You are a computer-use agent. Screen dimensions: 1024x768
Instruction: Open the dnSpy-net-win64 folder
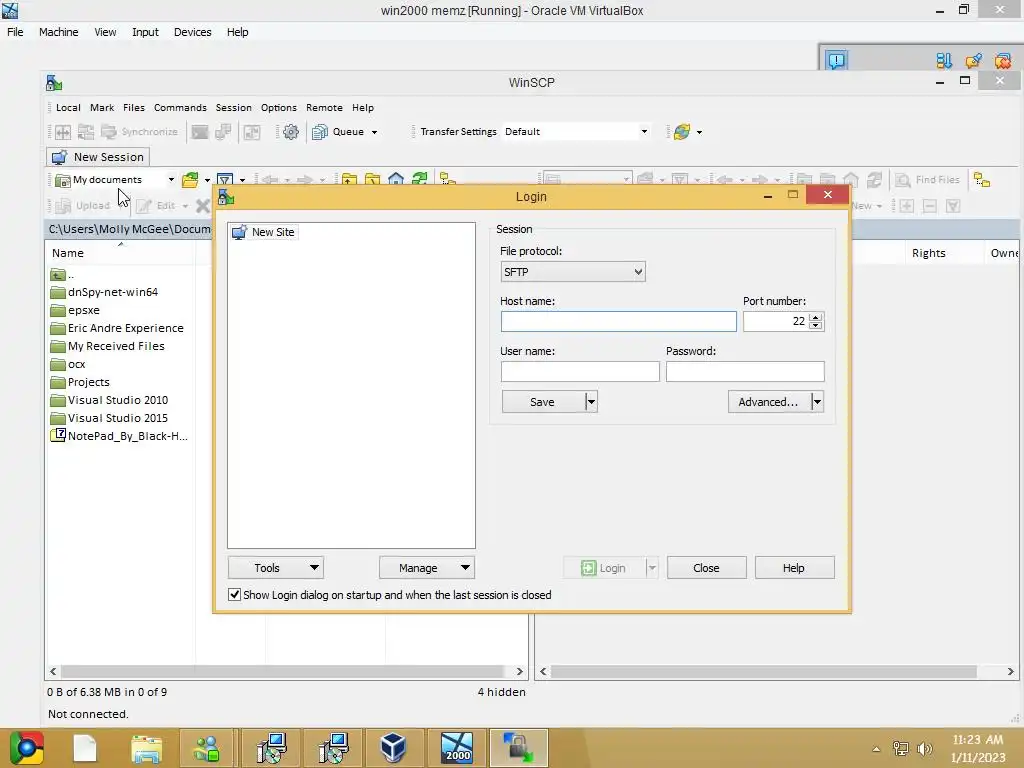[104, 292]
